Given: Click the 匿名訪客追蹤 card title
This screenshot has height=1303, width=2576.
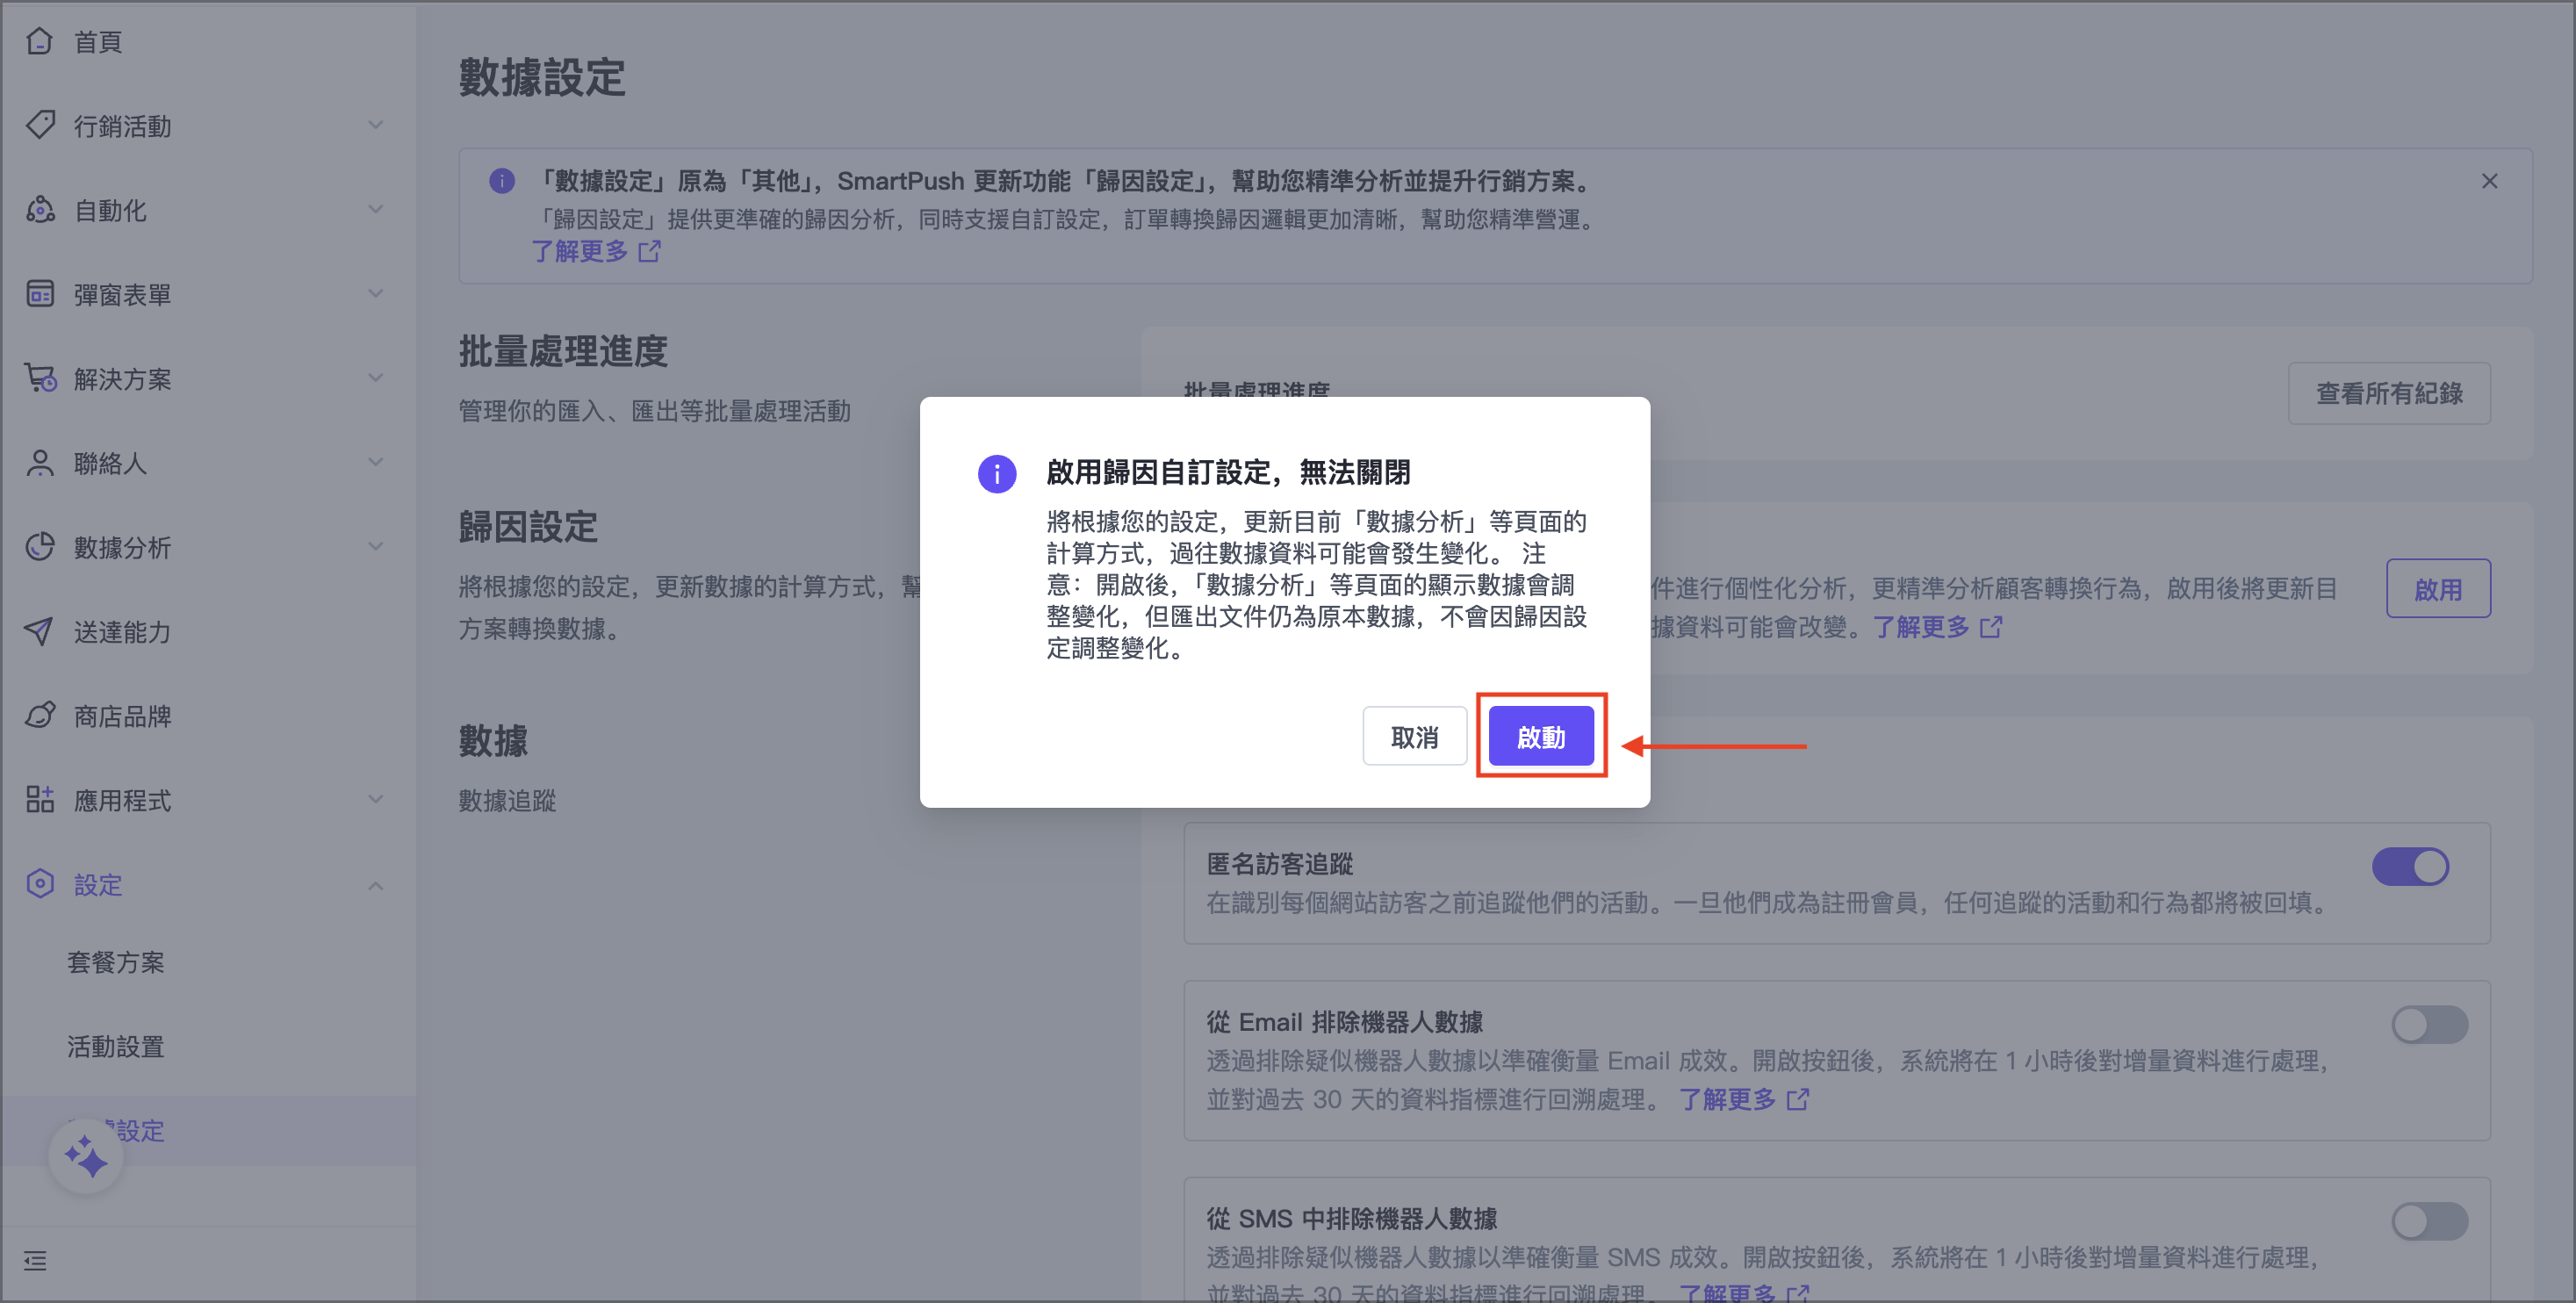Looking at the screenshot, I should tap(1280, 864).
